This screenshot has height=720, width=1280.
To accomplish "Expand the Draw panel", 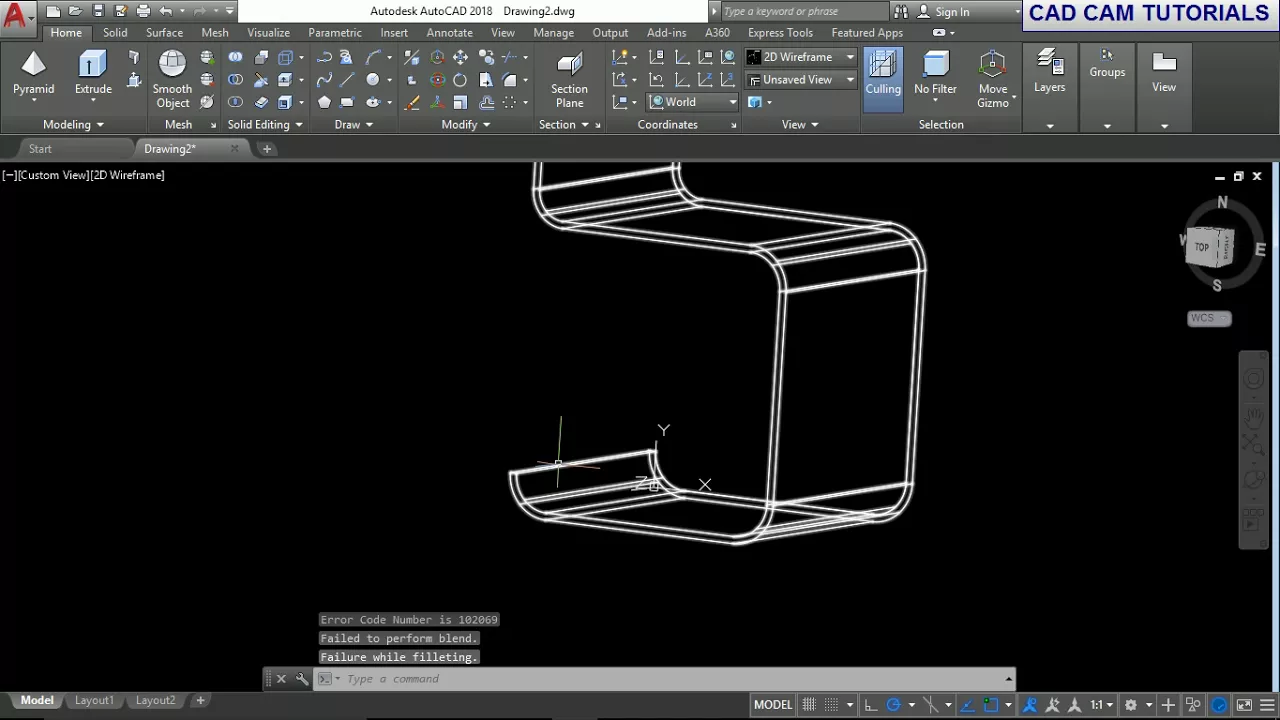I will pos(353,125).
